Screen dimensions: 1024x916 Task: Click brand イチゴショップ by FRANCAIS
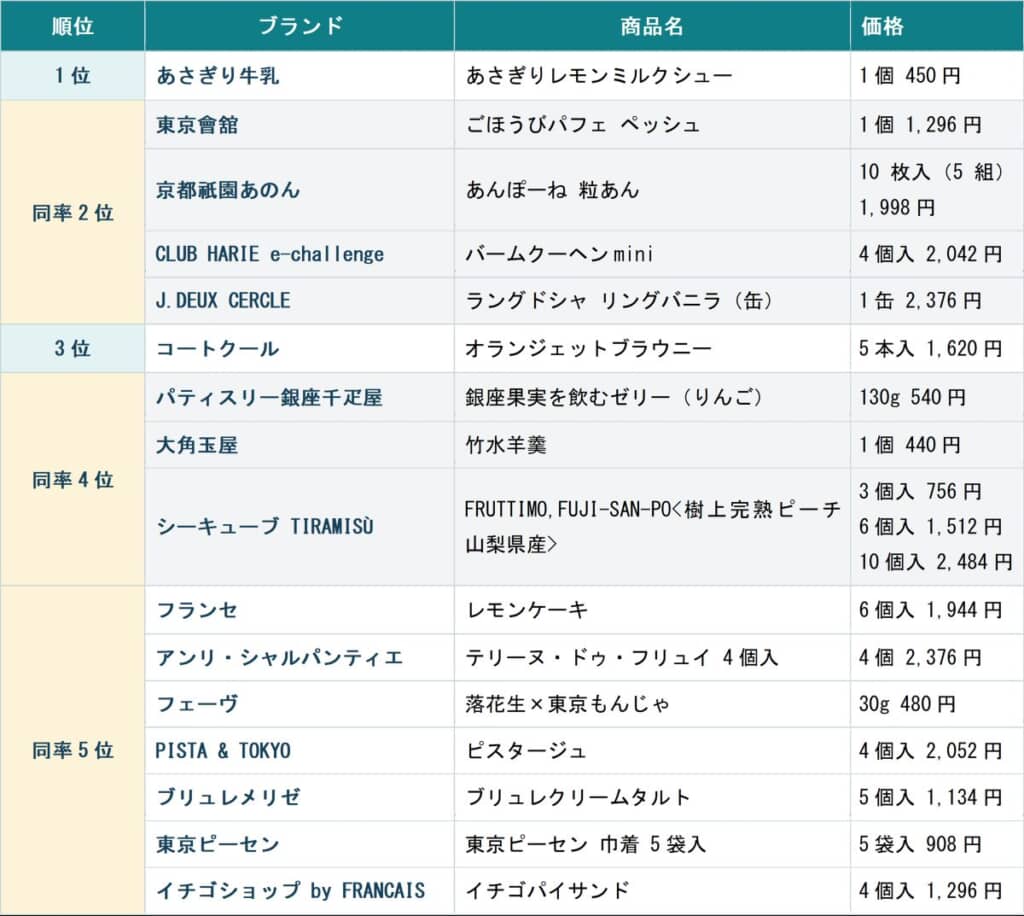[290, 891]
